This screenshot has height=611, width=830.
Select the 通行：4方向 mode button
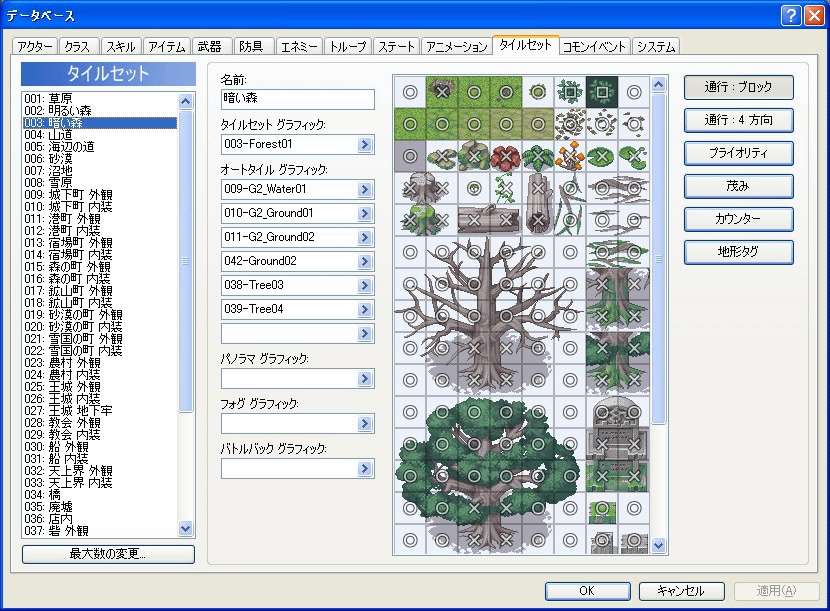pos(738,120)
